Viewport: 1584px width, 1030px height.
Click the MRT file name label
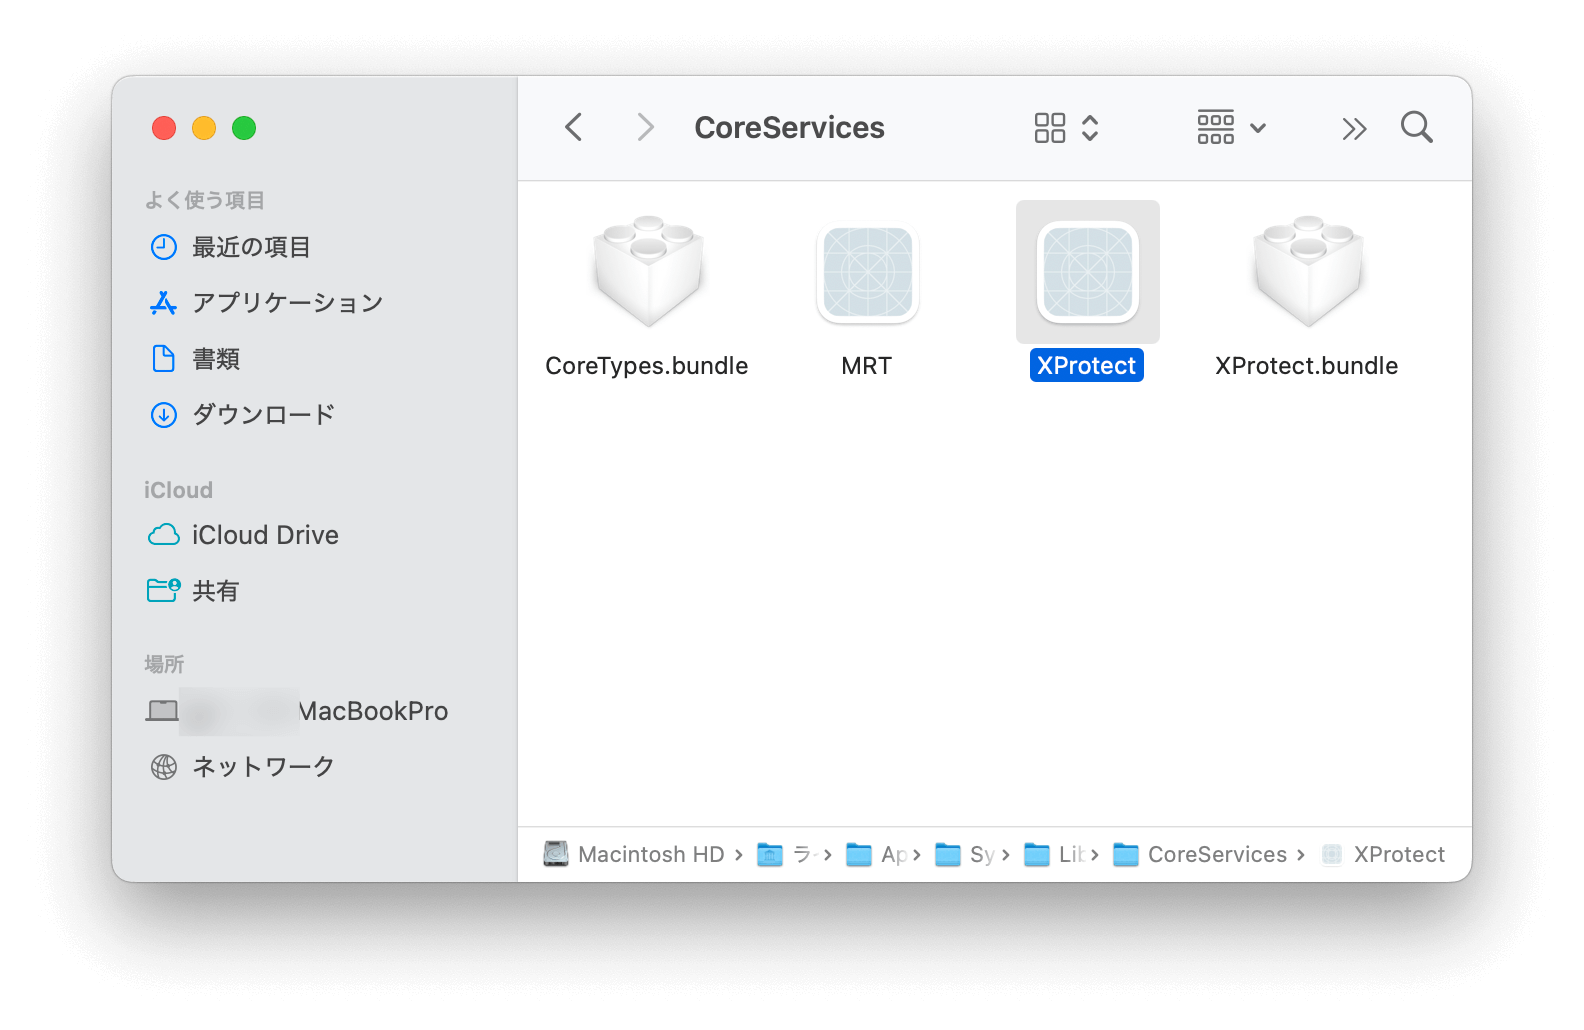point(866,366)
